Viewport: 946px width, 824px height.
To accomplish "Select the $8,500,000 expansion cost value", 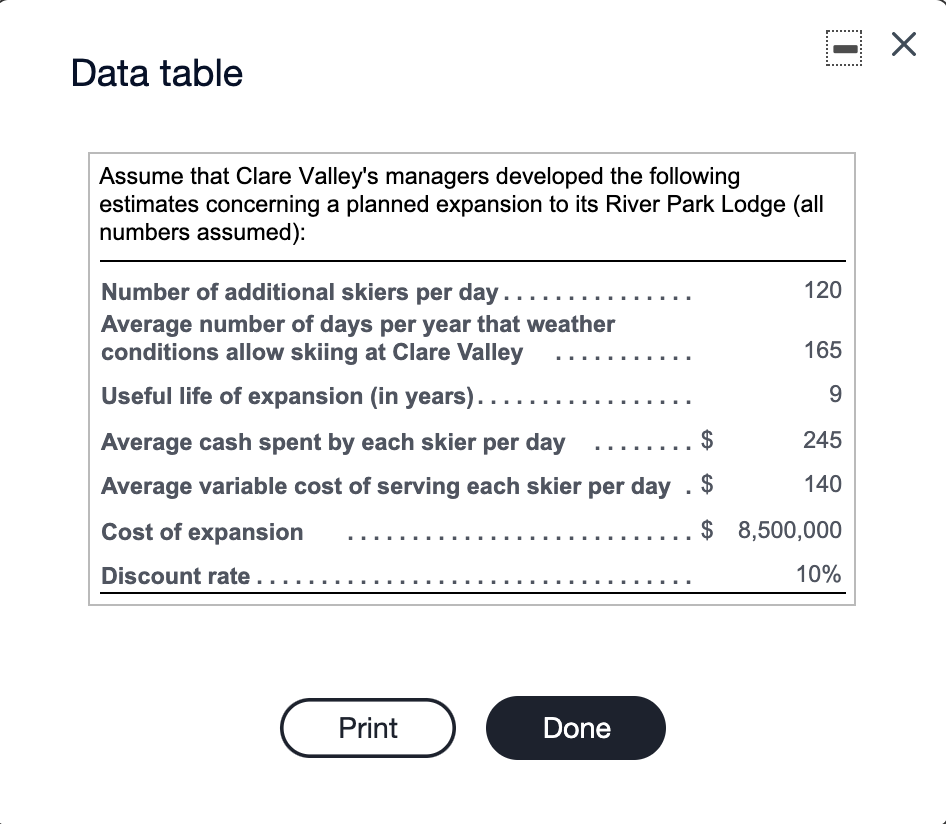I will point(790,530).
